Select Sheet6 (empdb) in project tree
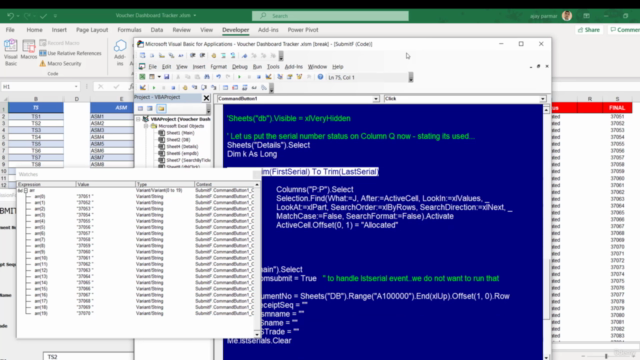Viewport: 640px width, 360px height. tap(178, 153)
